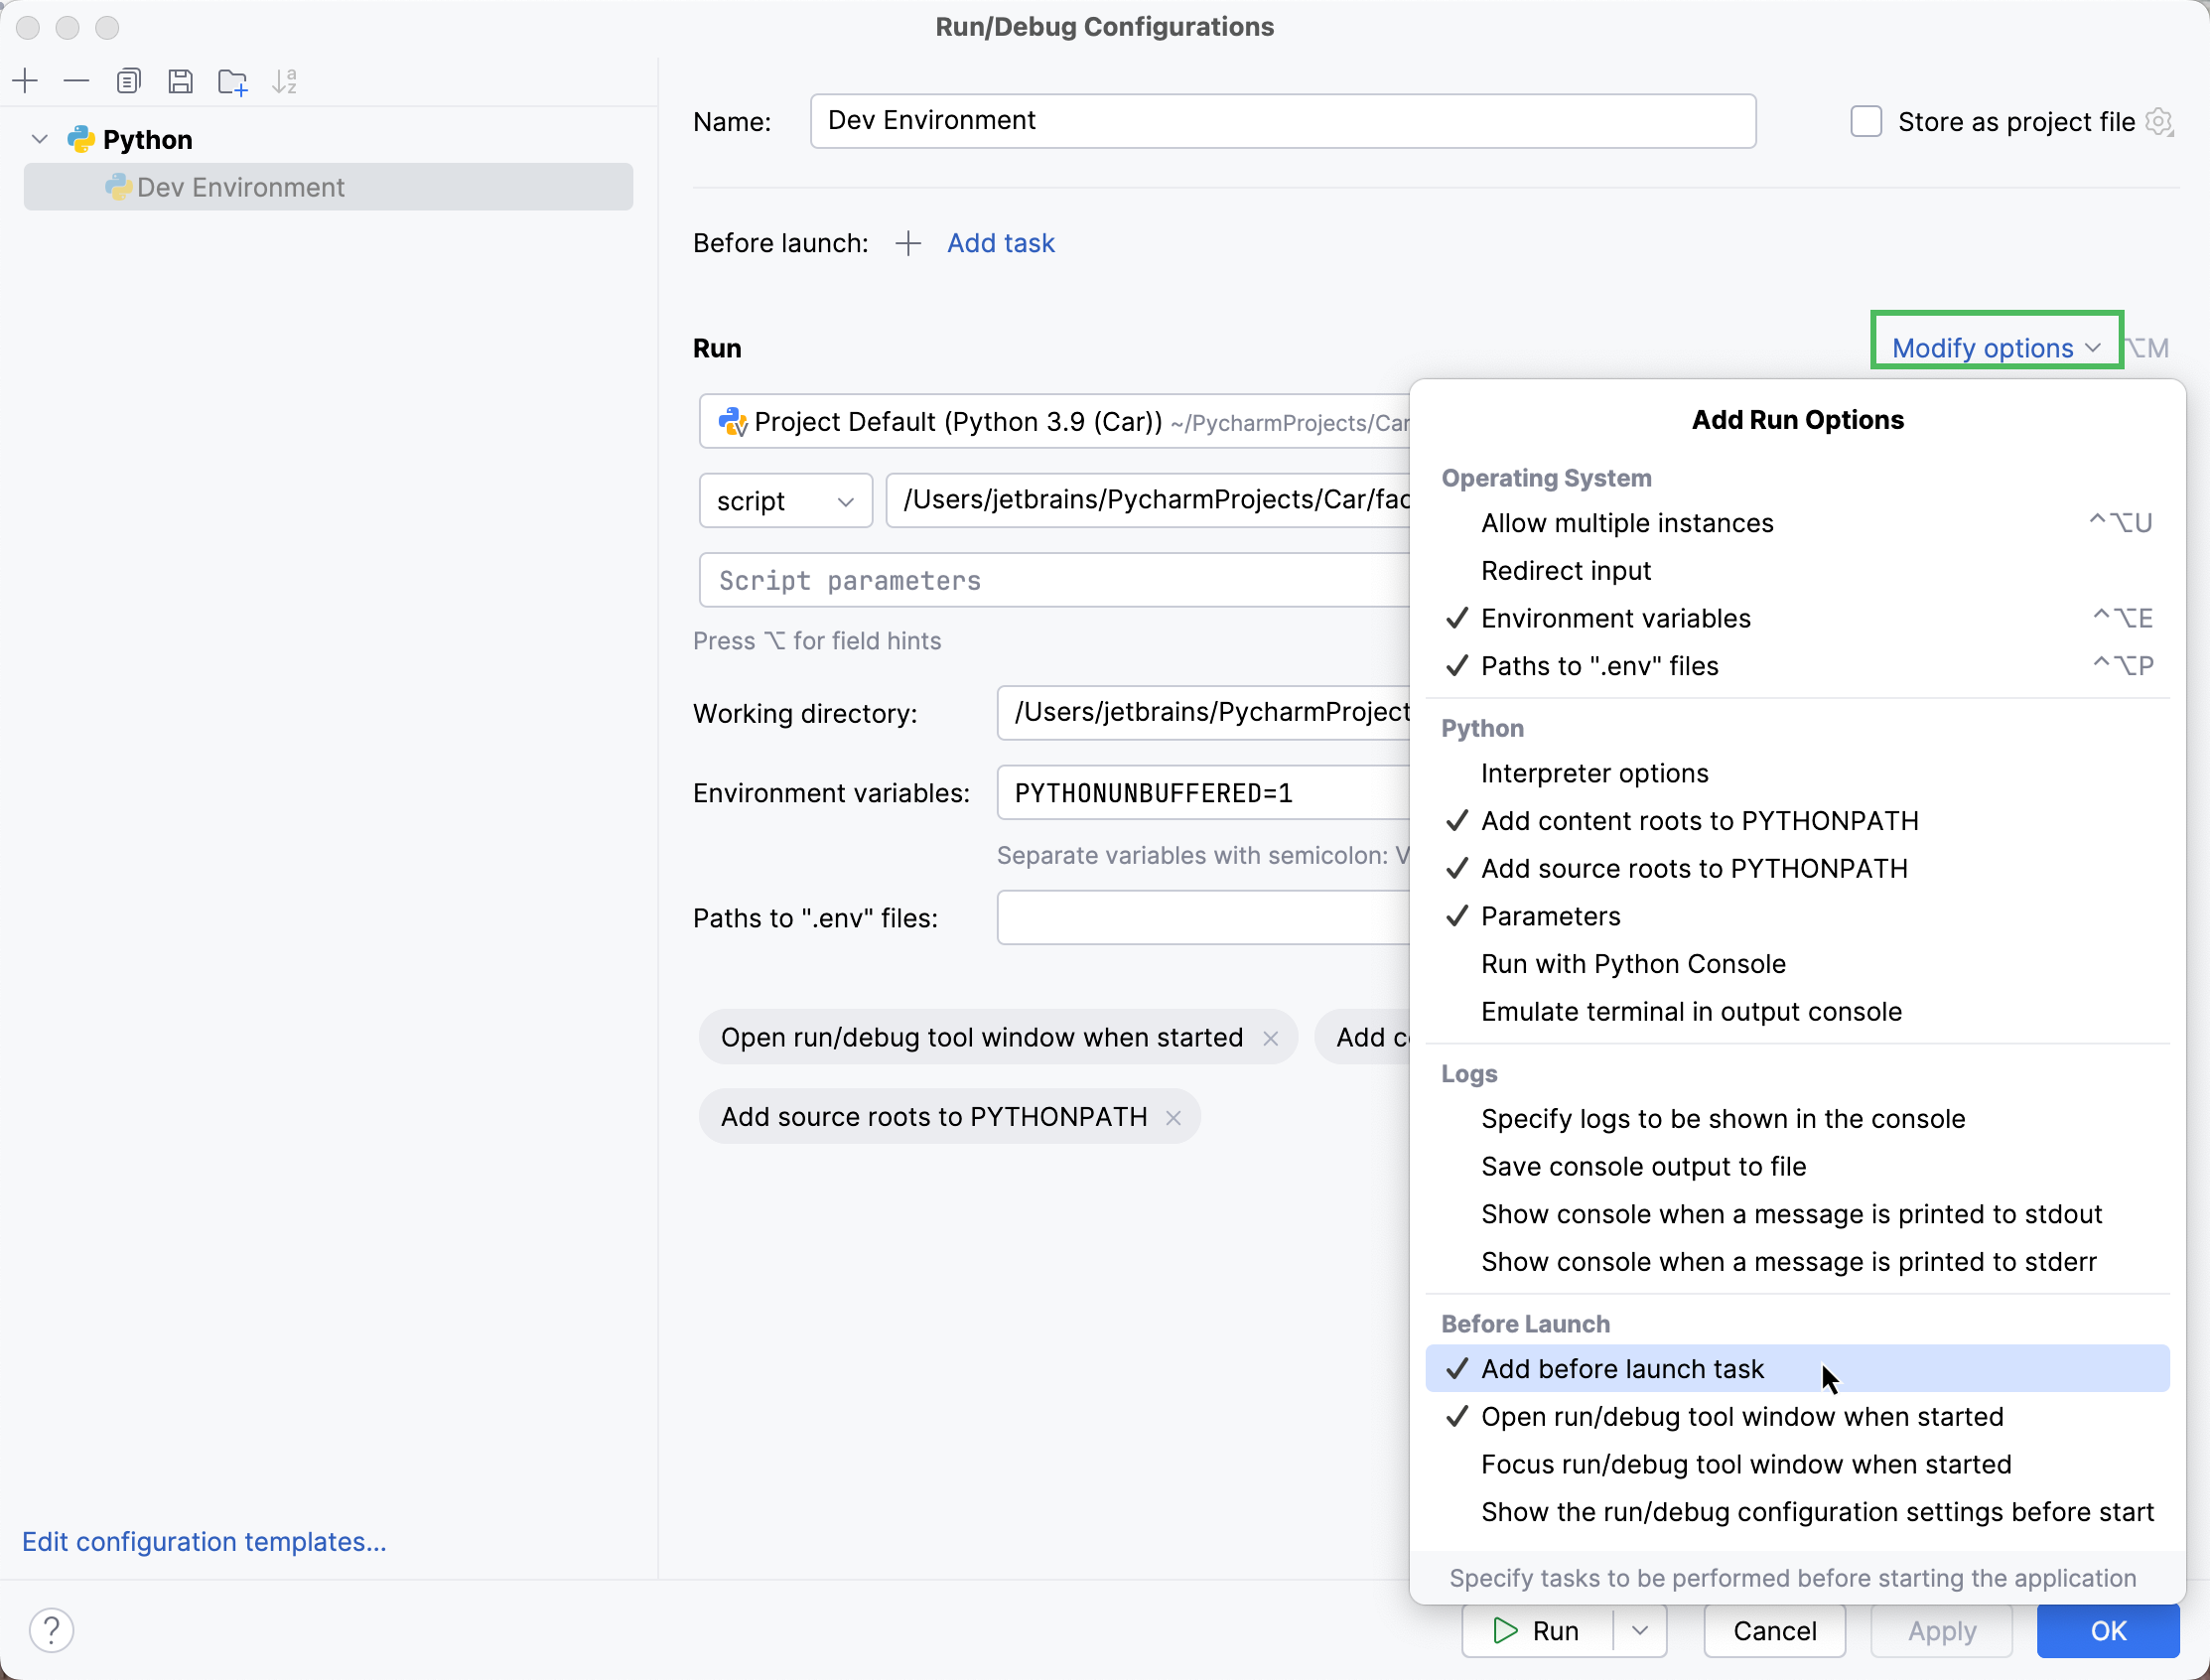This screenshot has height=1680, width=2210.
Task: Collapse the Python node in the configuration tree
Action: [39, 138]
